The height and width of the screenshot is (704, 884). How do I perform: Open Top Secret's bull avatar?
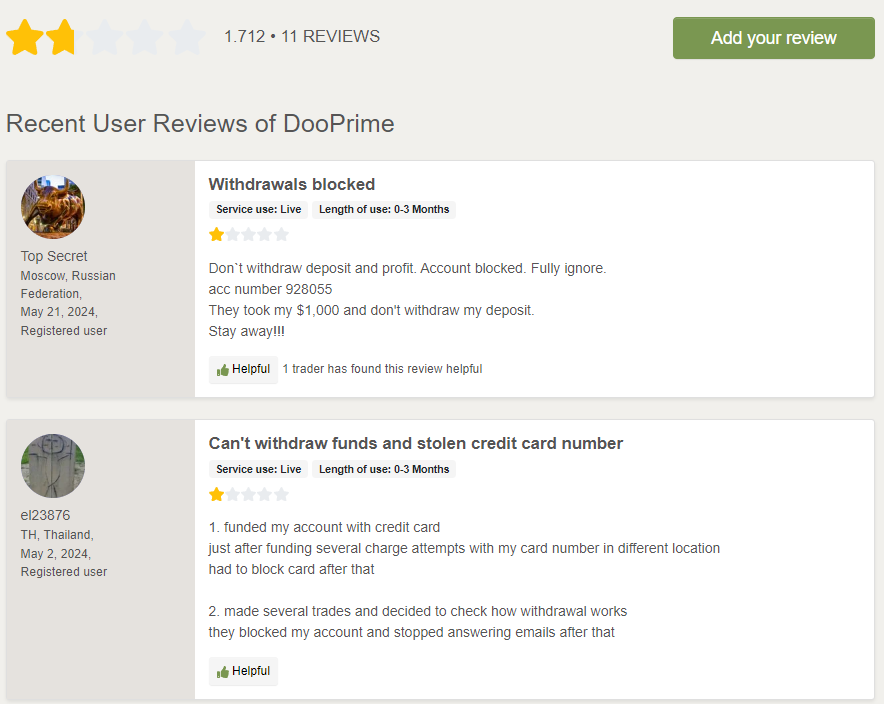click(53, 207)
